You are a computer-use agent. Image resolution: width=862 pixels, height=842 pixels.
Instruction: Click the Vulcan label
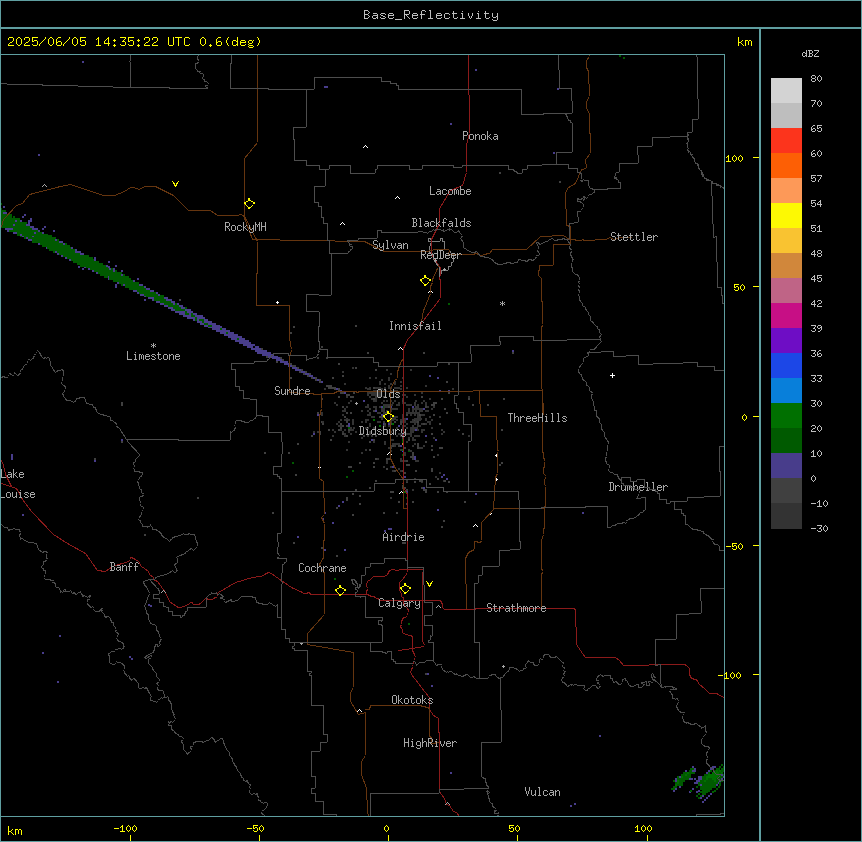pos(542,792)
